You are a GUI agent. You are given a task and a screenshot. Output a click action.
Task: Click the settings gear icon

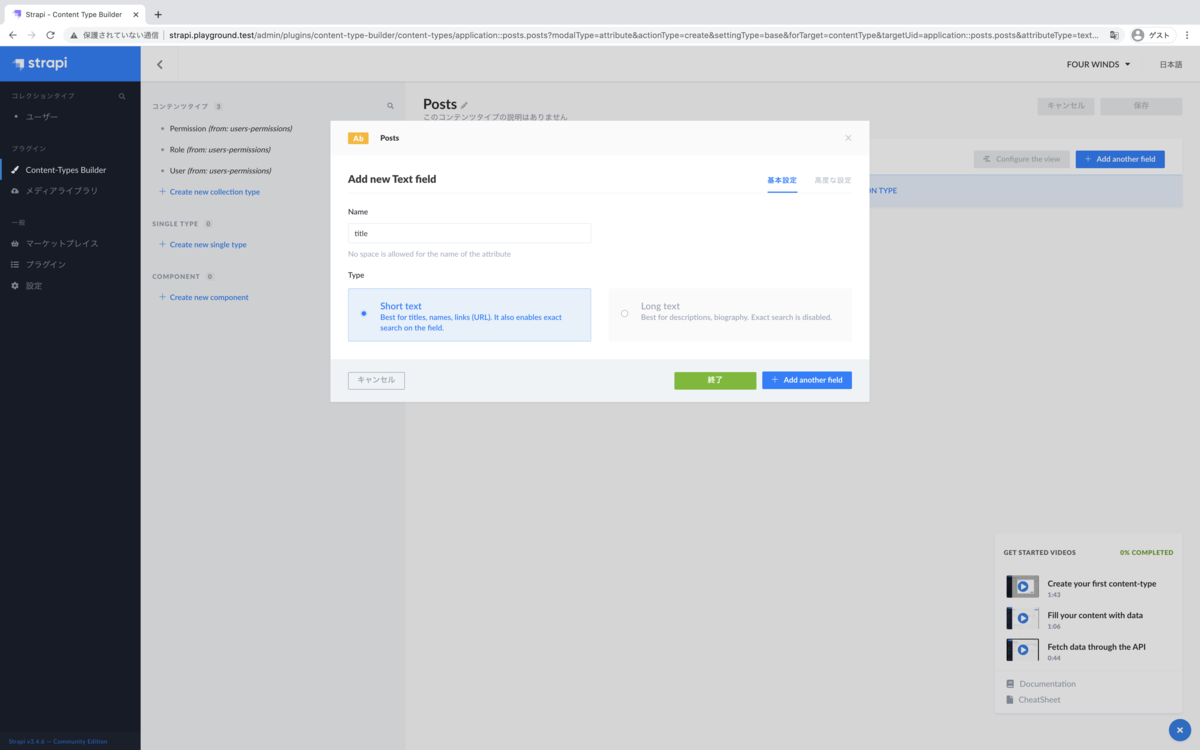pos(15,285)
